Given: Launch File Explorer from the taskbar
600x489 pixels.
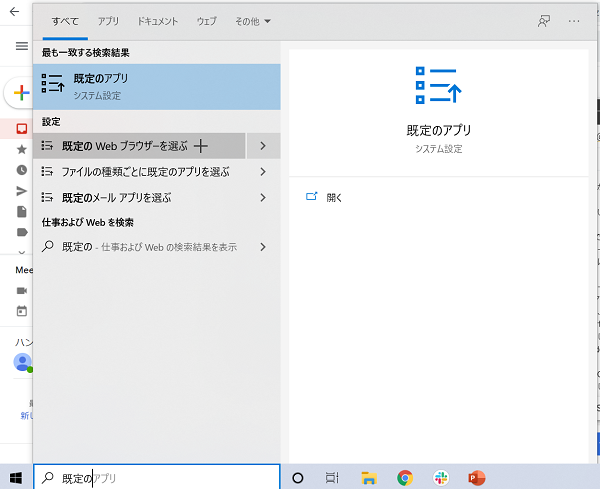Looking at the screenshot, I should tap(368, 478).
